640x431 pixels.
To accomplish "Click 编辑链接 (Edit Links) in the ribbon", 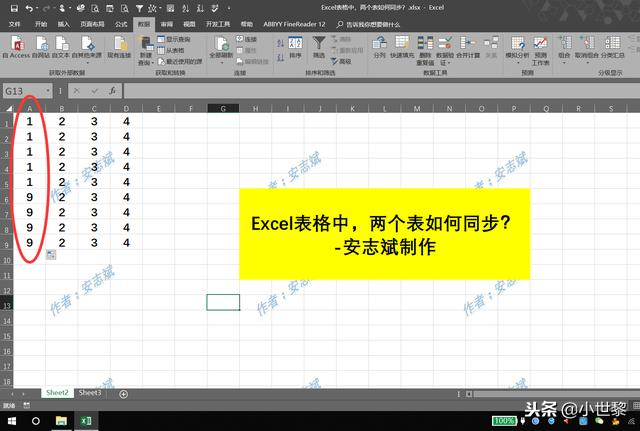I will tap(252, 61).
